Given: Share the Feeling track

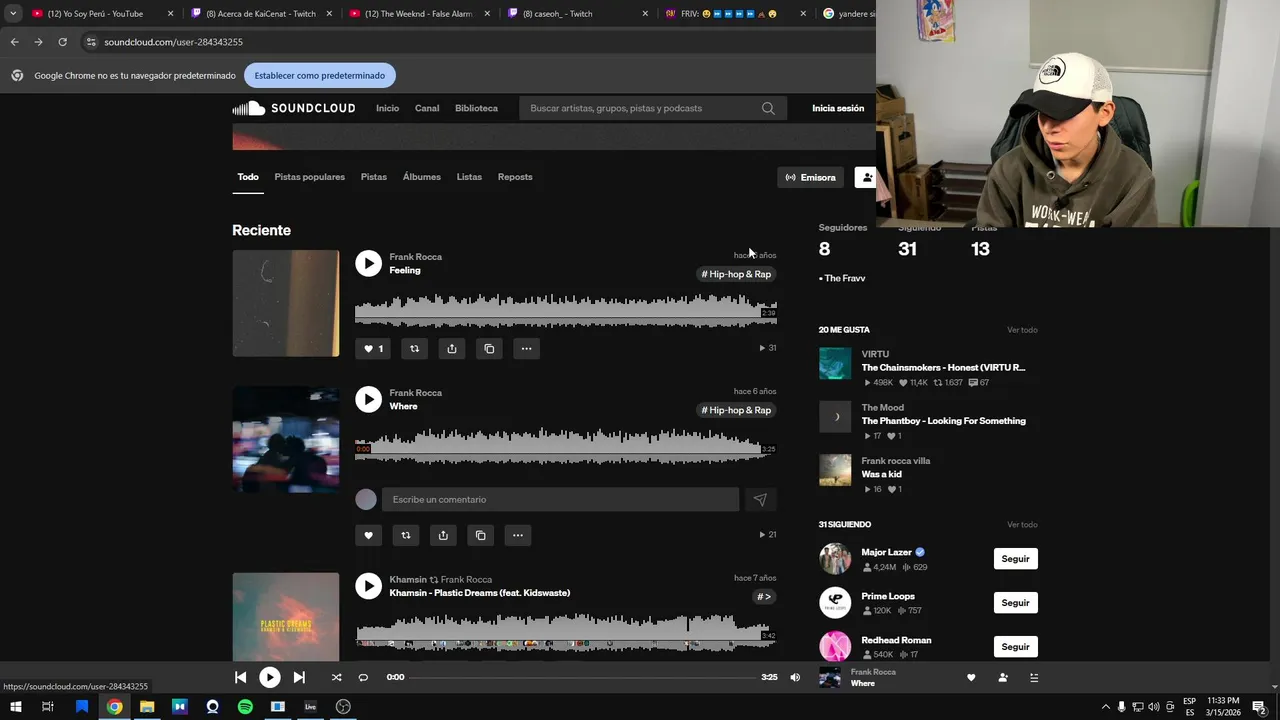Looking at the screenshot, I should 452,349.
